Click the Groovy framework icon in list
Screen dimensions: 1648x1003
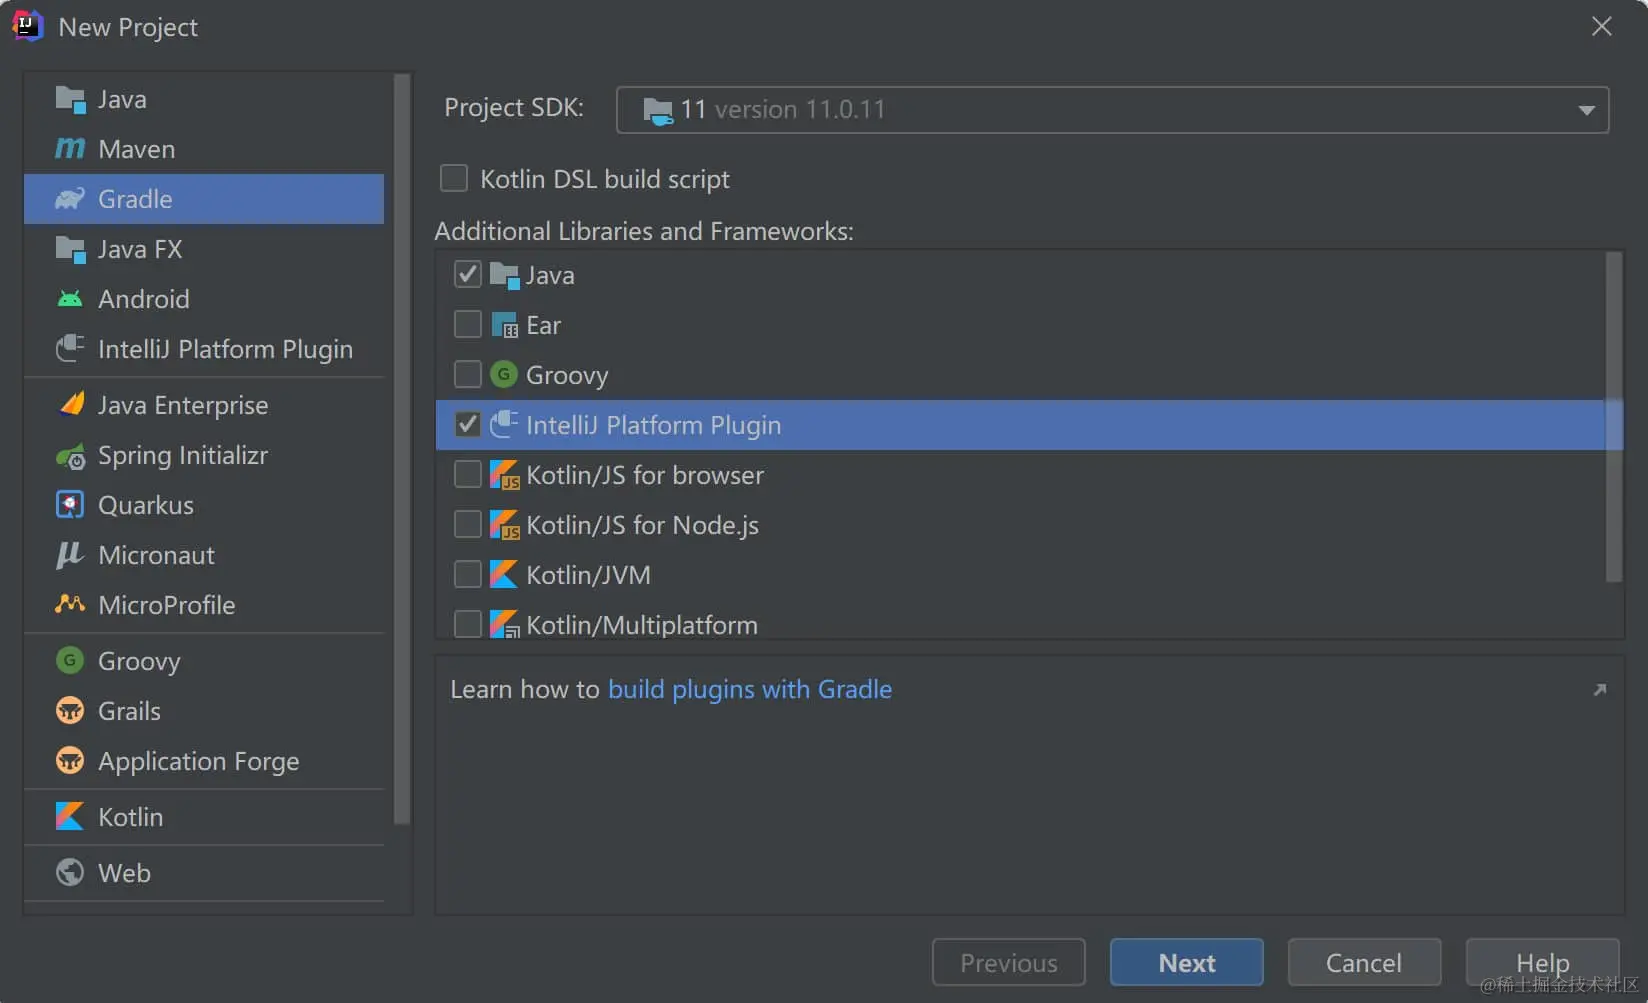tap(504, 375)
